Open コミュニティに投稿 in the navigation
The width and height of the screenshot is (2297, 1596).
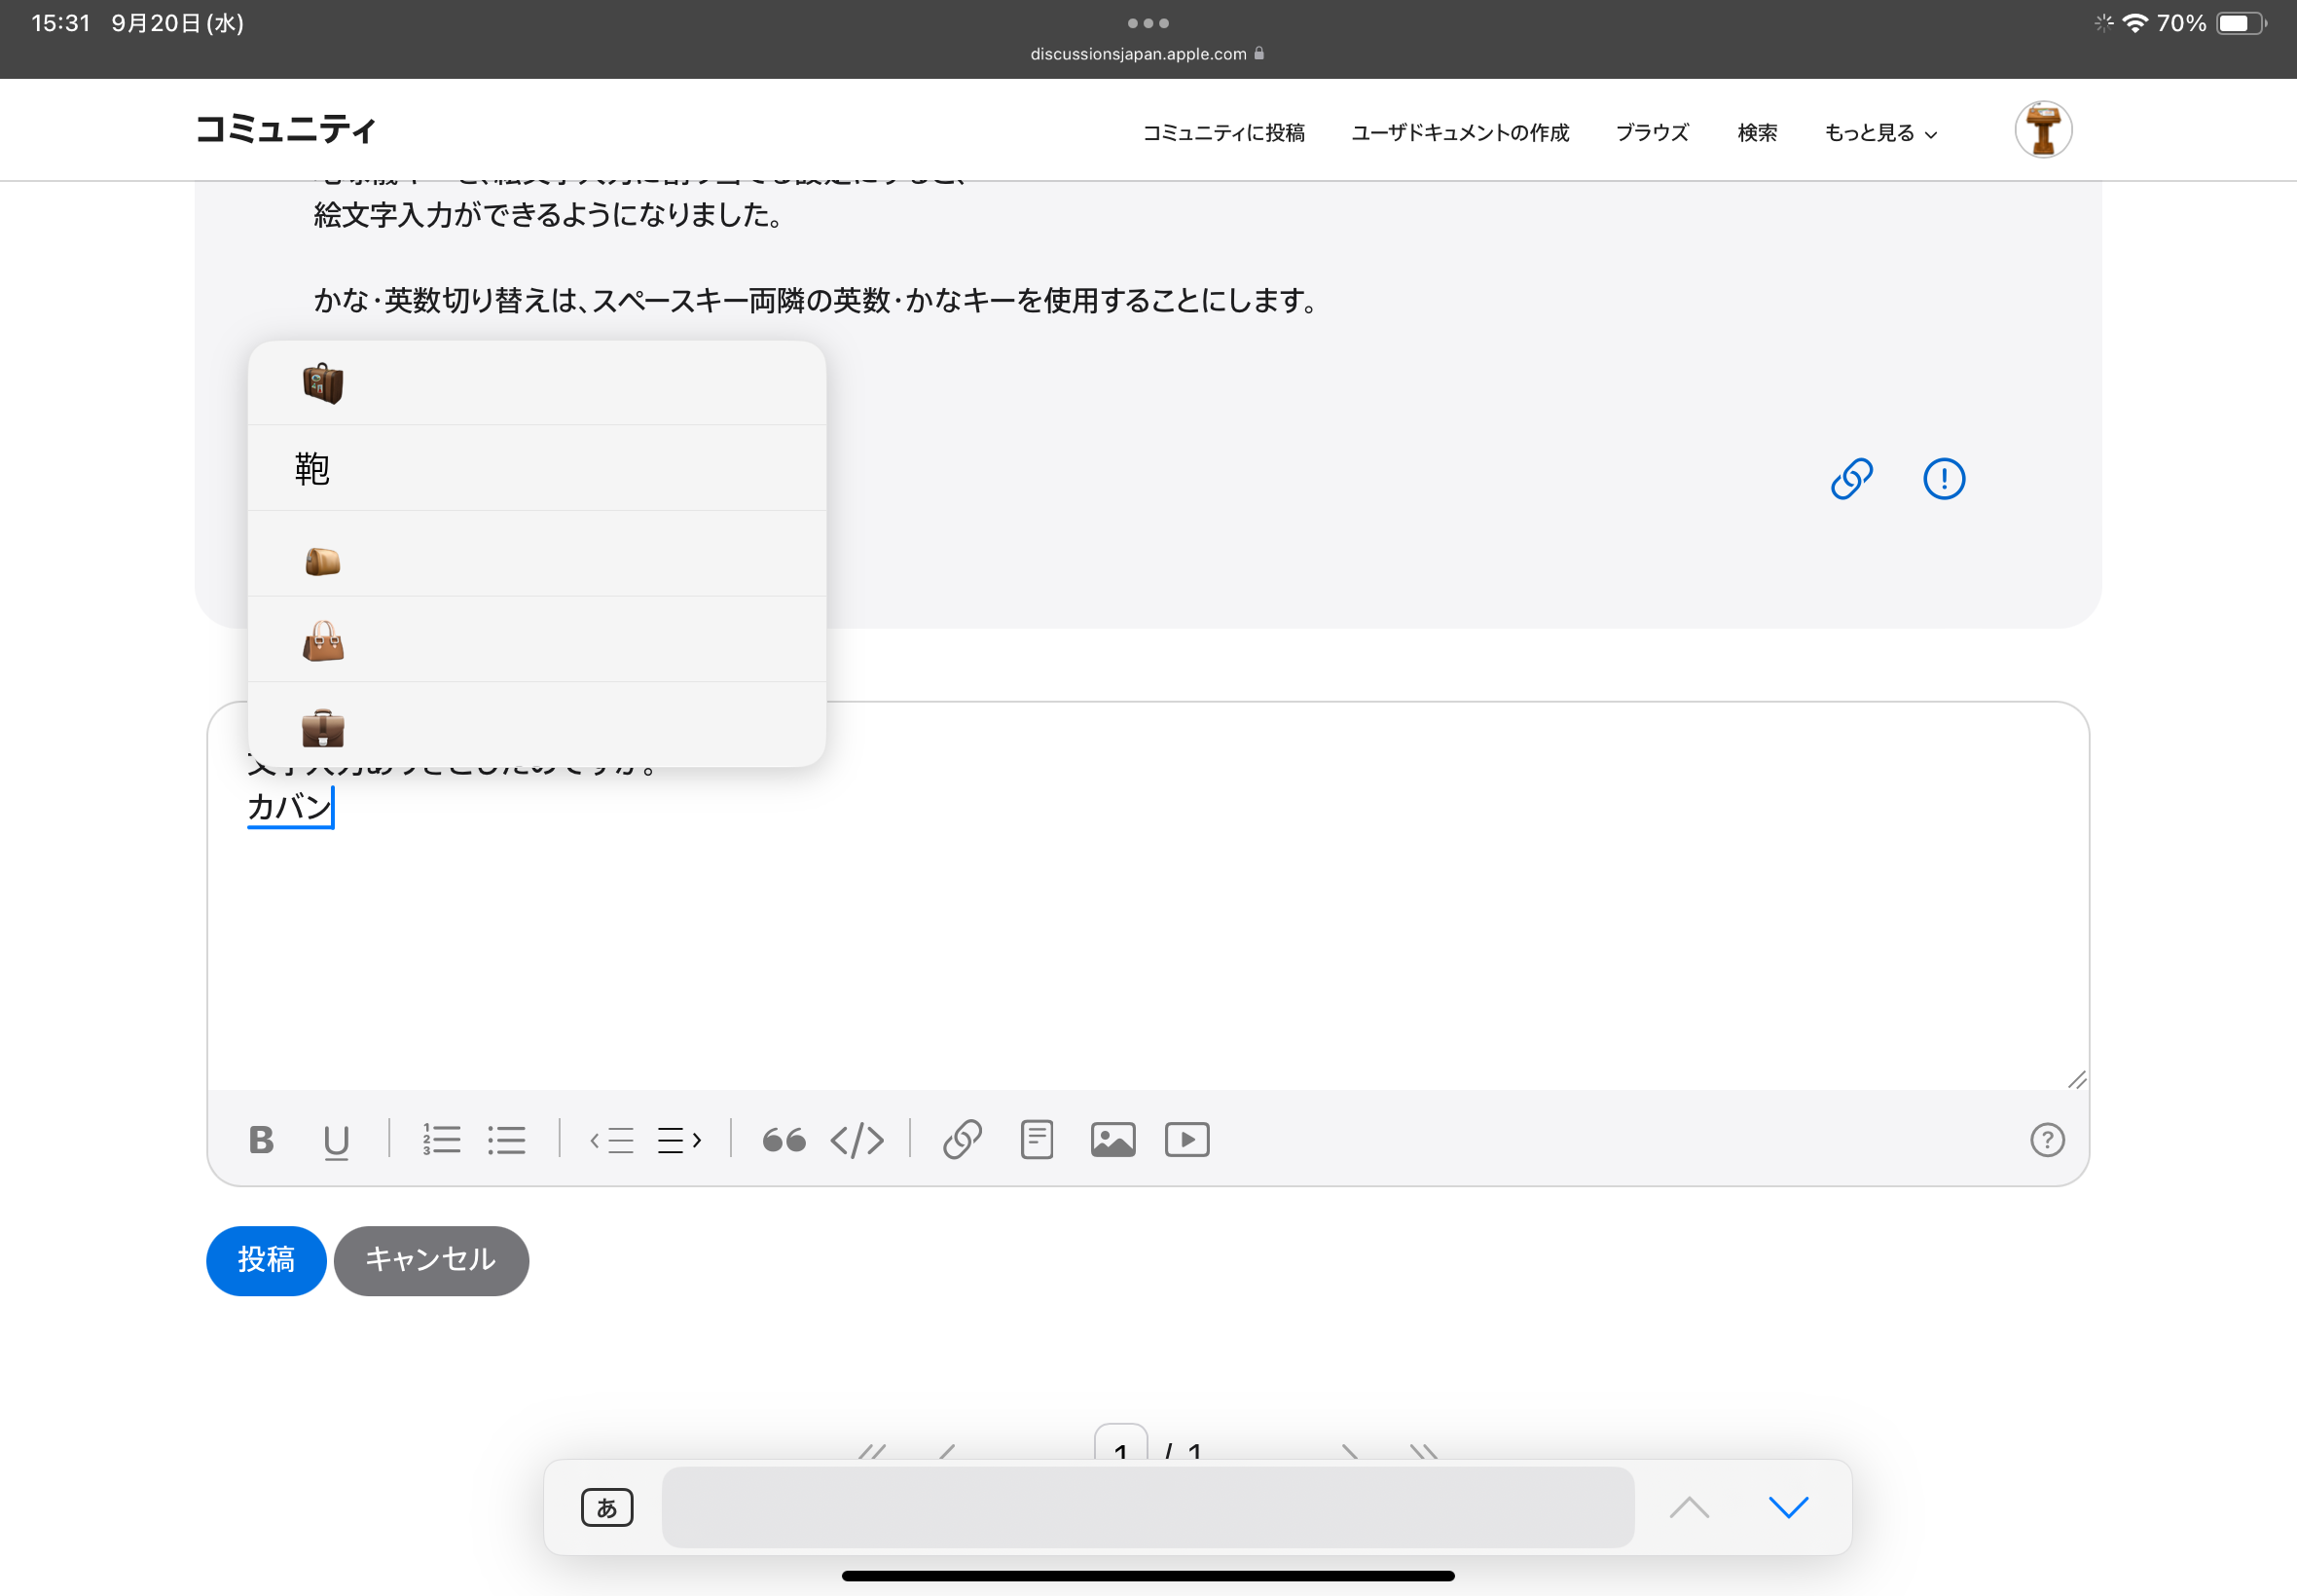(x=1223, y=133)
